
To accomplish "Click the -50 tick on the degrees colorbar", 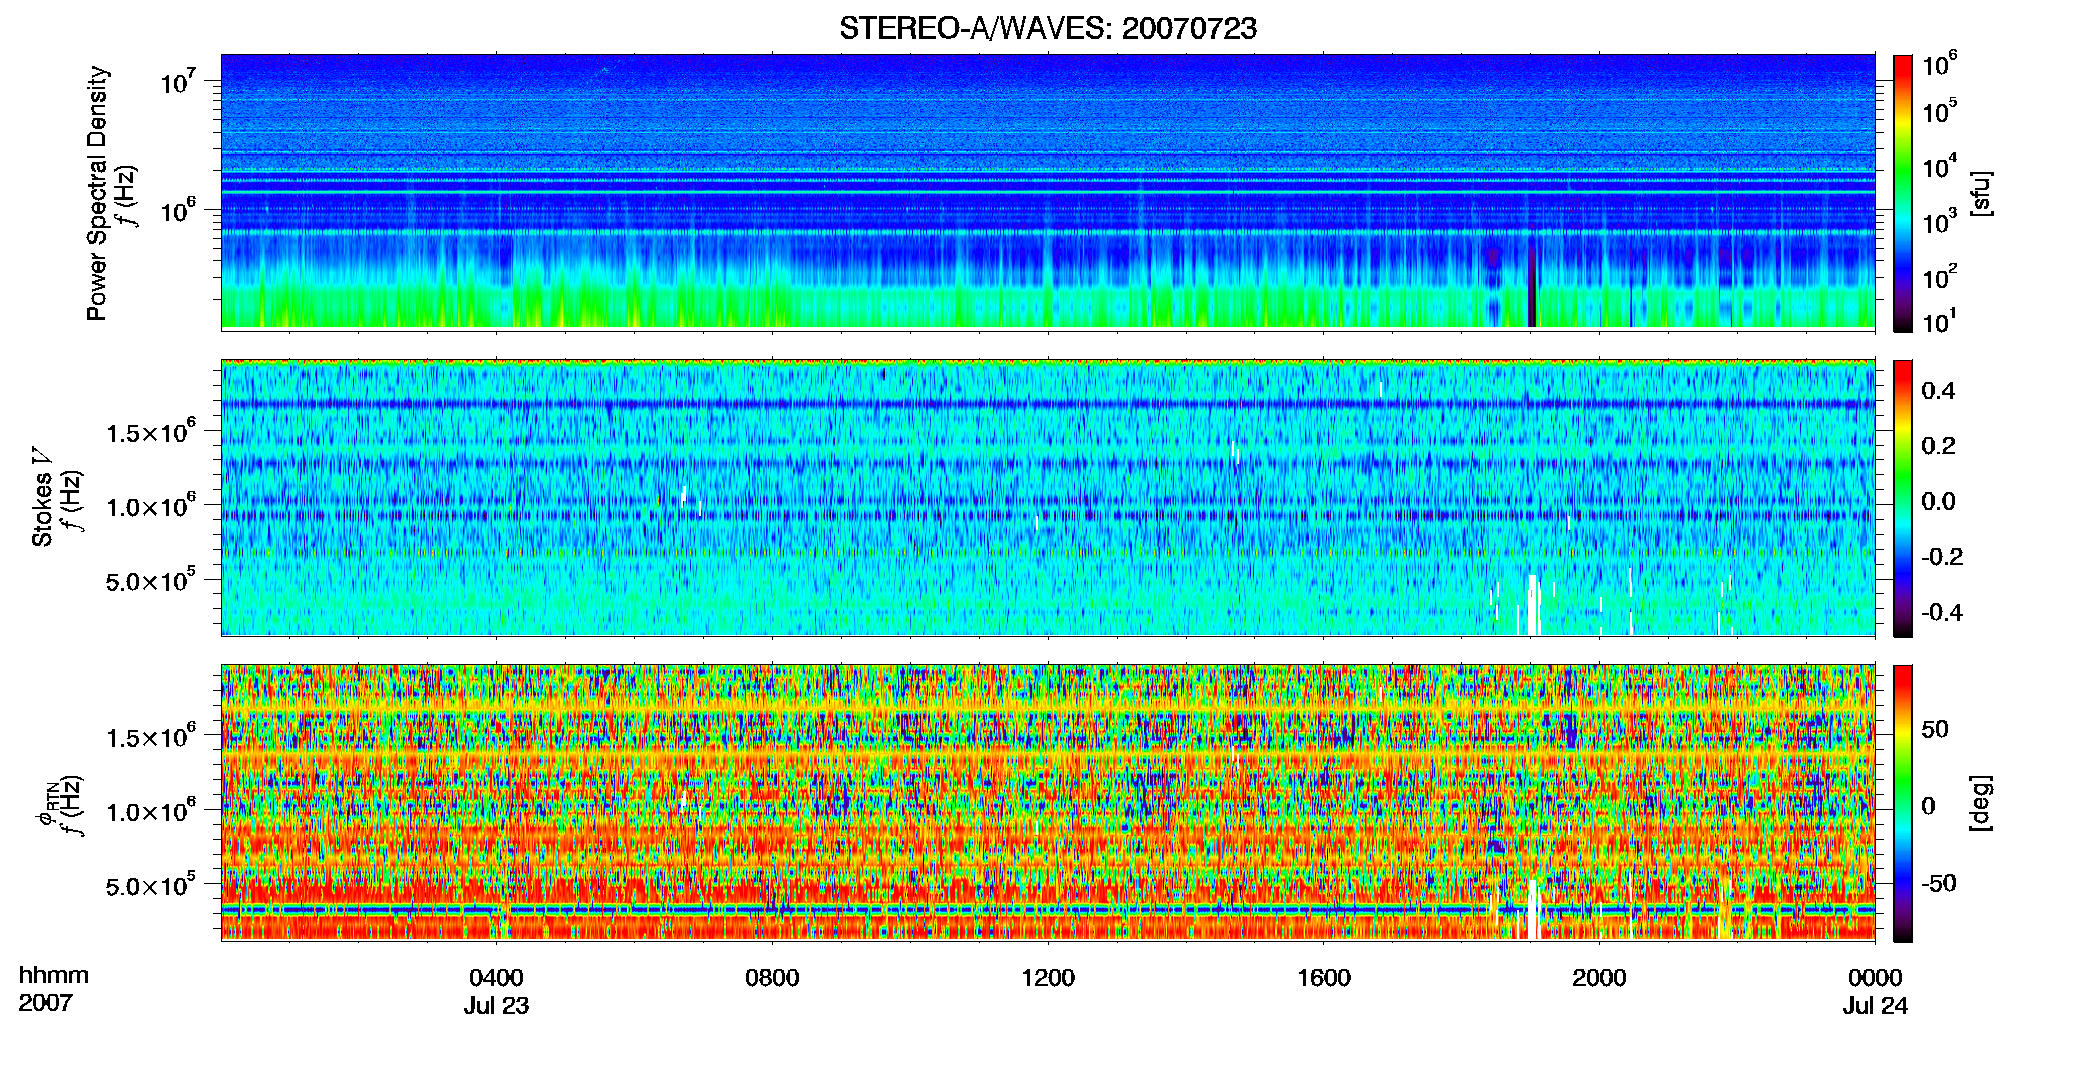I will (1939, 883).
